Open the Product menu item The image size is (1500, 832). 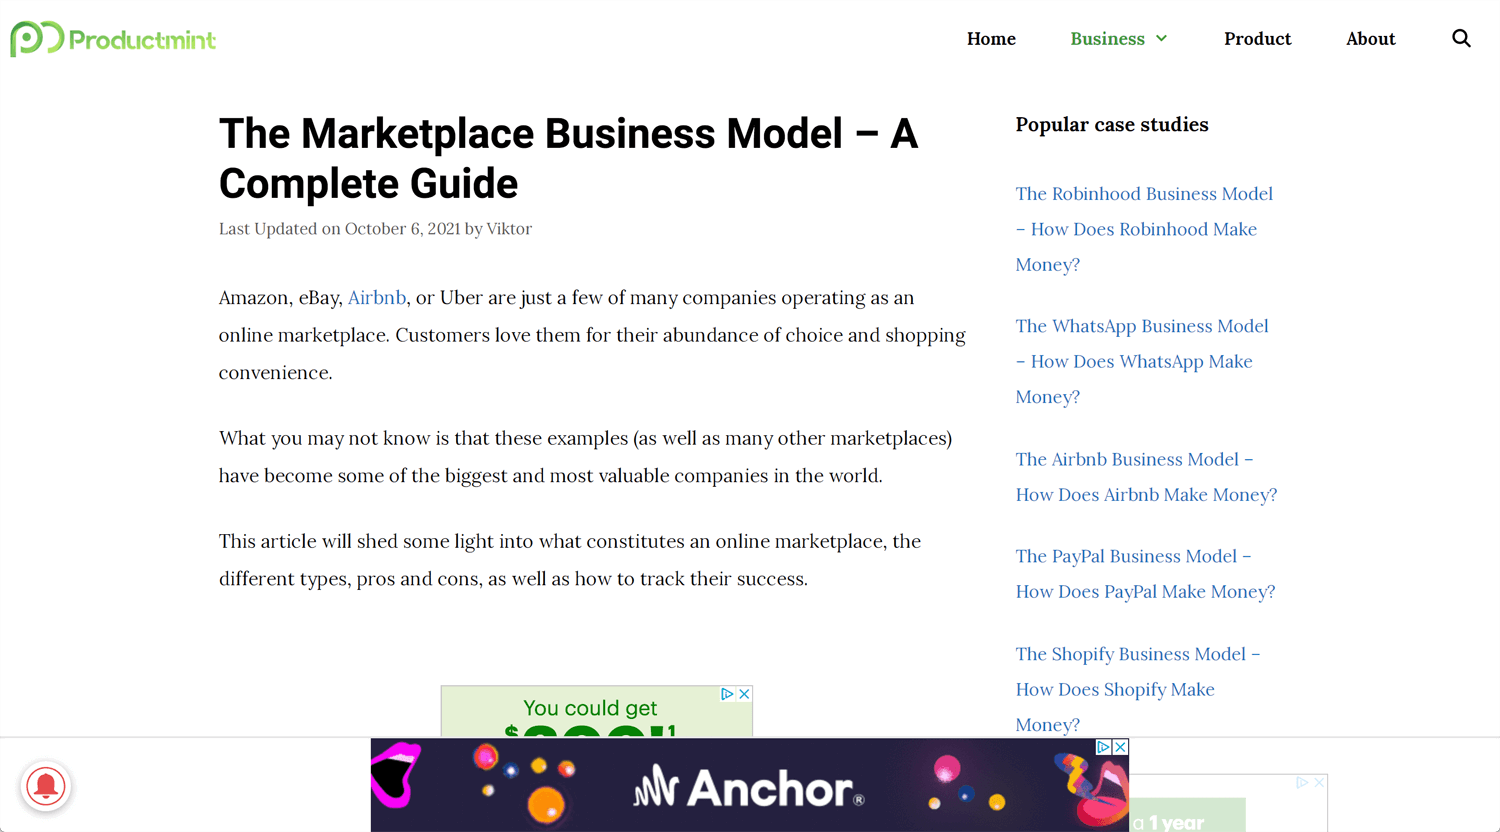1257,39
